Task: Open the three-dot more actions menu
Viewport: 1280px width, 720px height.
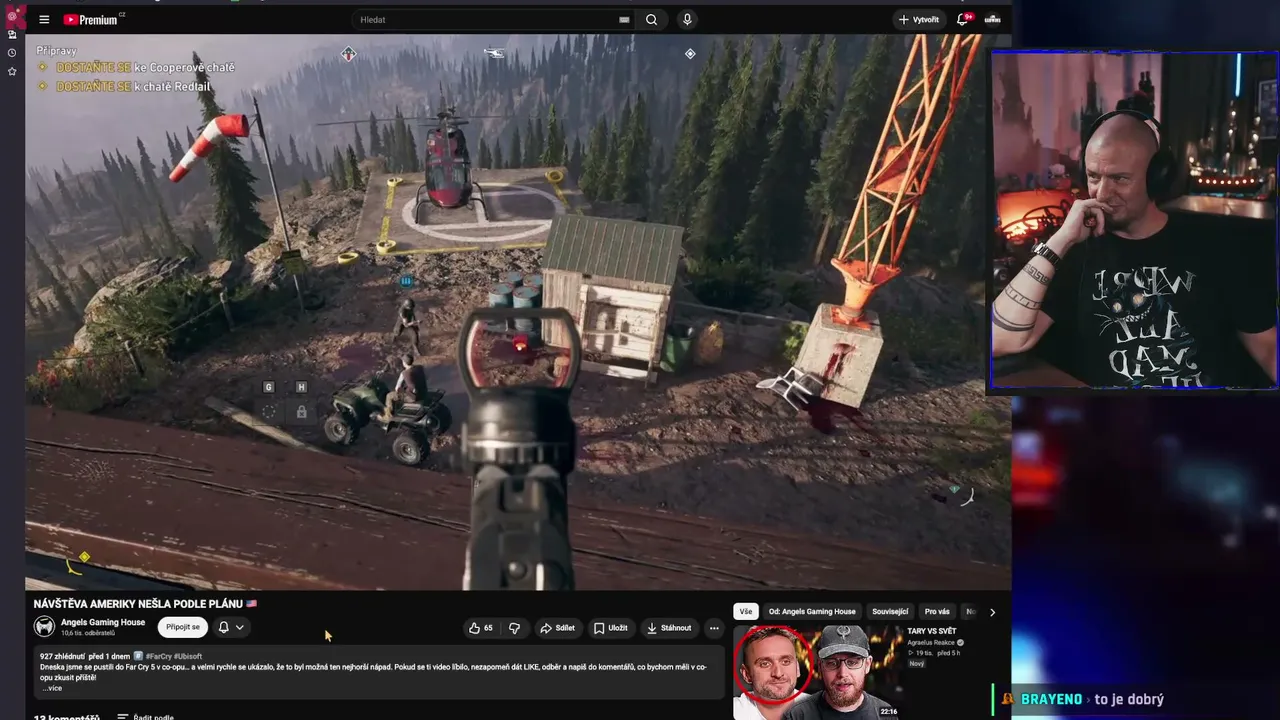Action: pos(714,628)
